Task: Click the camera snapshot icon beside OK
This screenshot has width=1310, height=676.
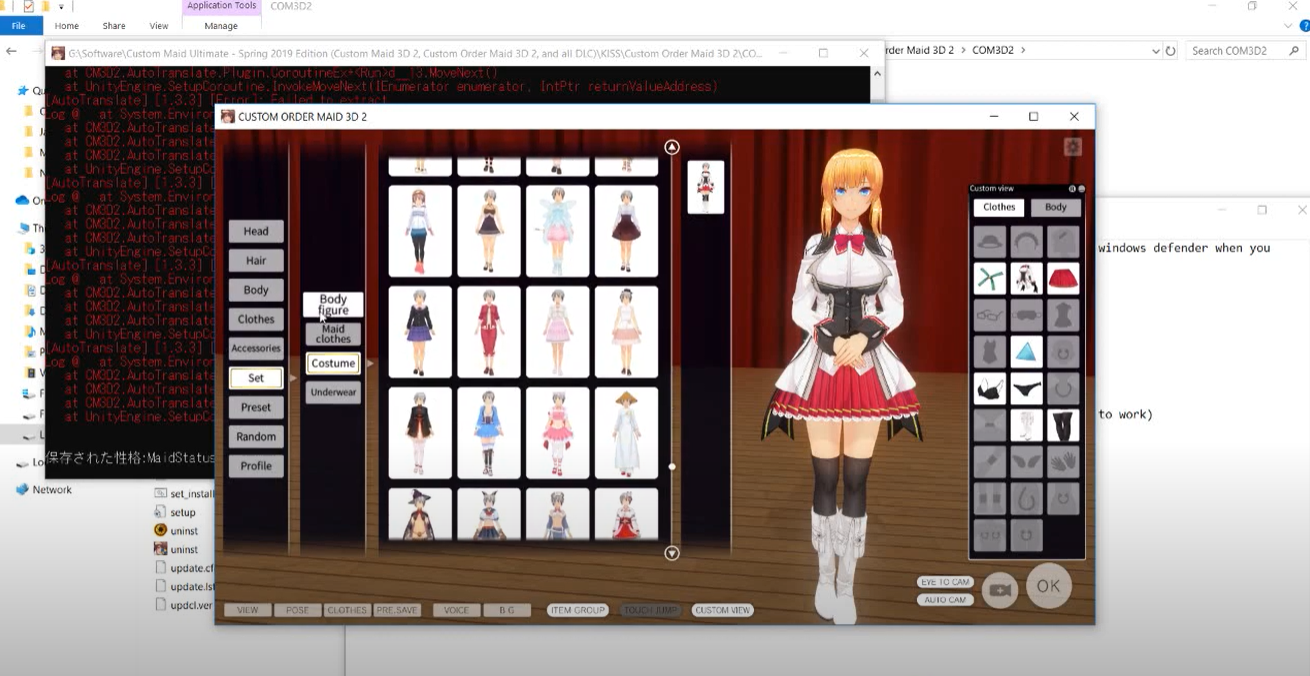Action: pos(999,590)
